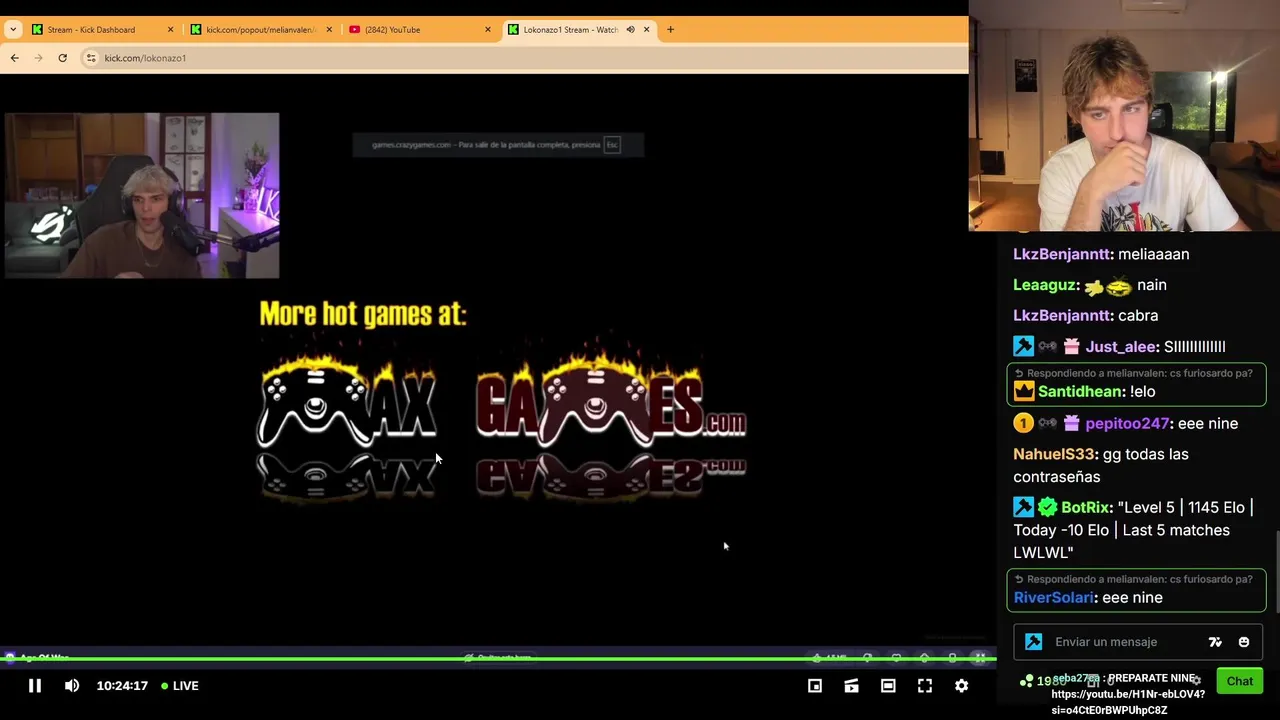
Task: Click the chat commands slash icon
Action: (1215, 642)
